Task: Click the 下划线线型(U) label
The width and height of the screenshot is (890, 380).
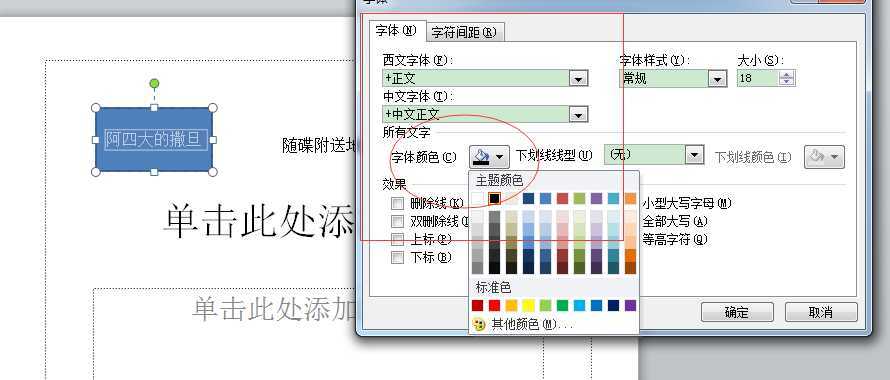Action: pyautogui.click(x=554, y=155)
